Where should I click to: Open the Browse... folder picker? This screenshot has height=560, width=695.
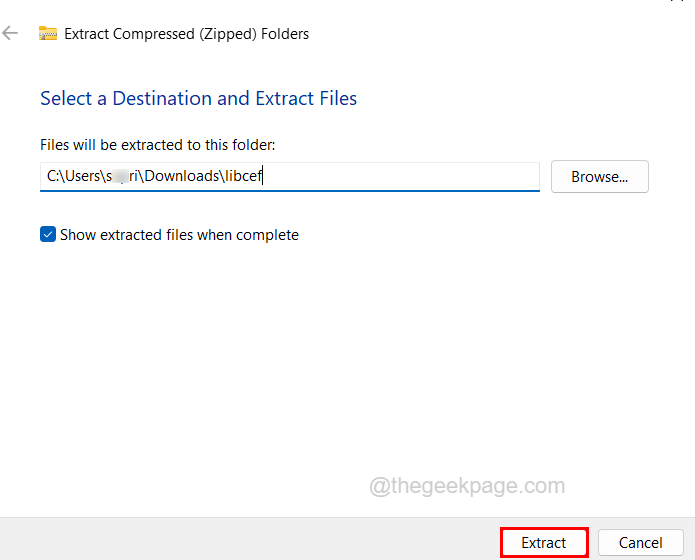[599, 177]
